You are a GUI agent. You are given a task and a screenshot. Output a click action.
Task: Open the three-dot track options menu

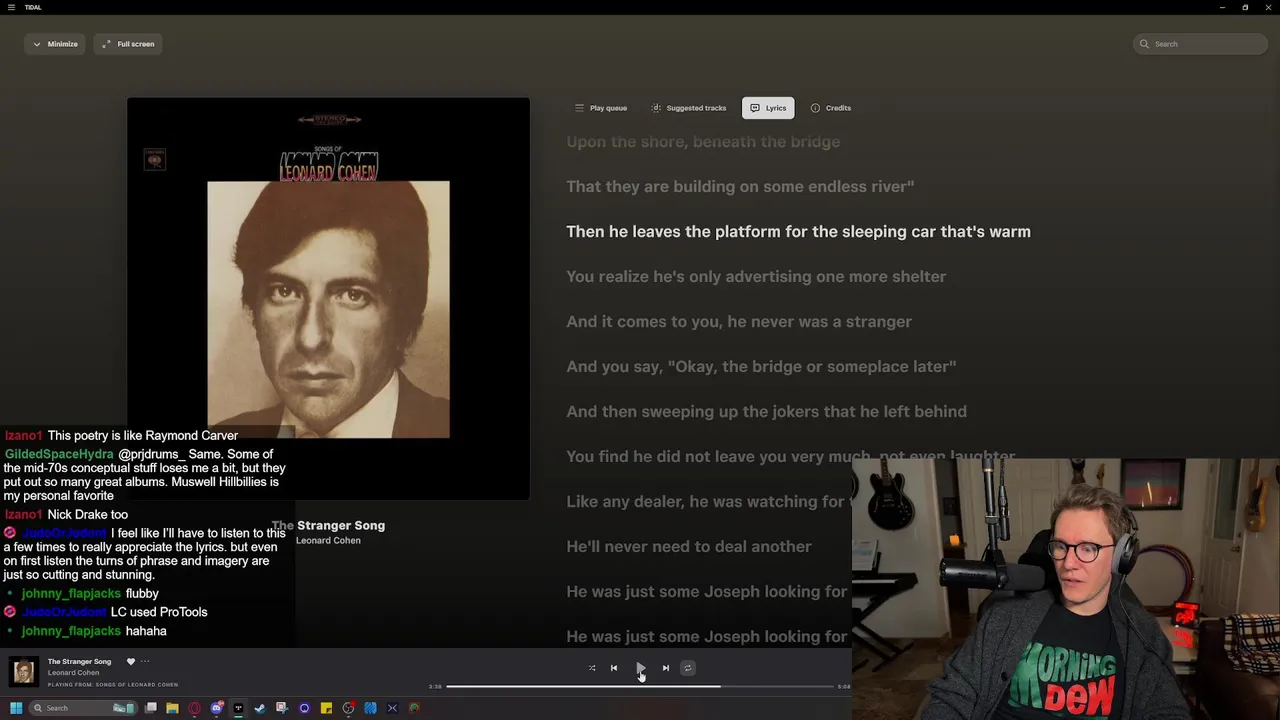[x=145, y=661]
